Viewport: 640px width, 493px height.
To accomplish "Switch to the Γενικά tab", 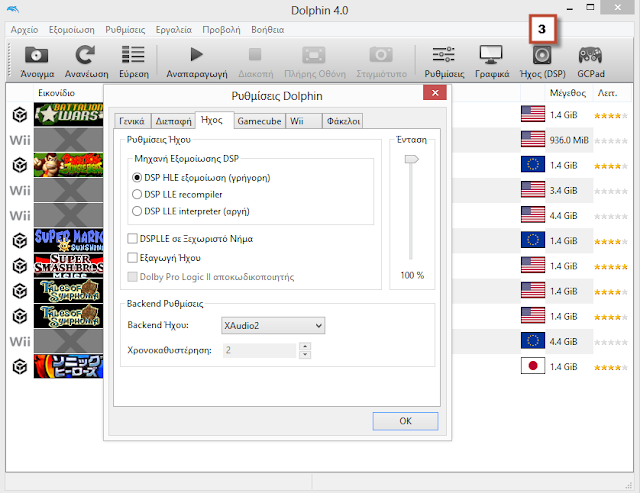I will coord(132,121).
